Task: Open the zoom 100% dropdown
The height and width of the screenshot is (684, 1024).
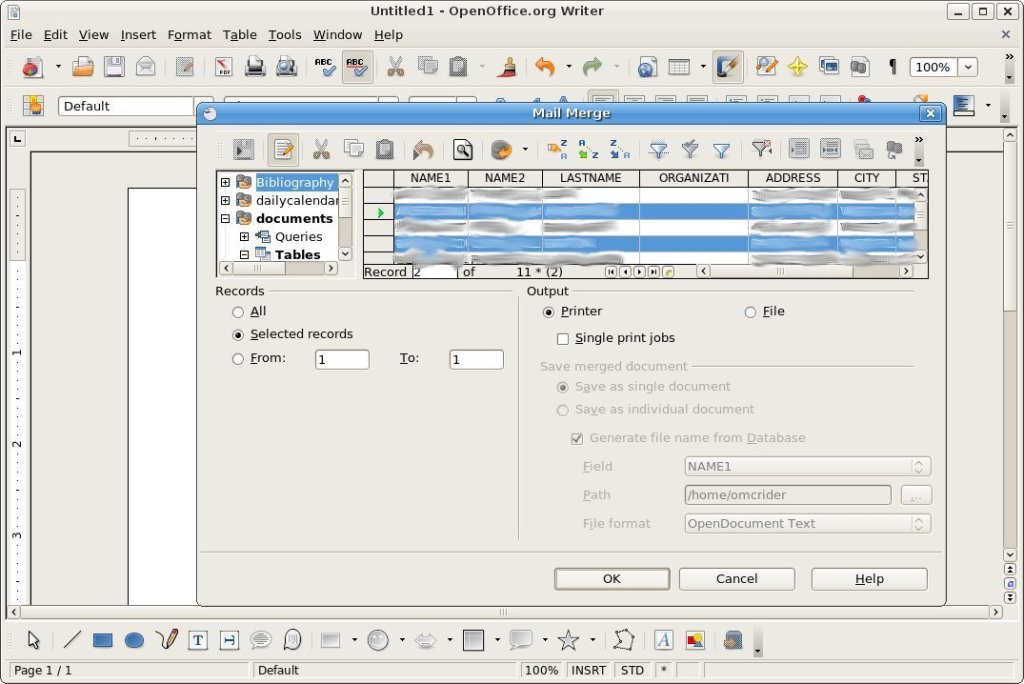Action: [968, 67]
